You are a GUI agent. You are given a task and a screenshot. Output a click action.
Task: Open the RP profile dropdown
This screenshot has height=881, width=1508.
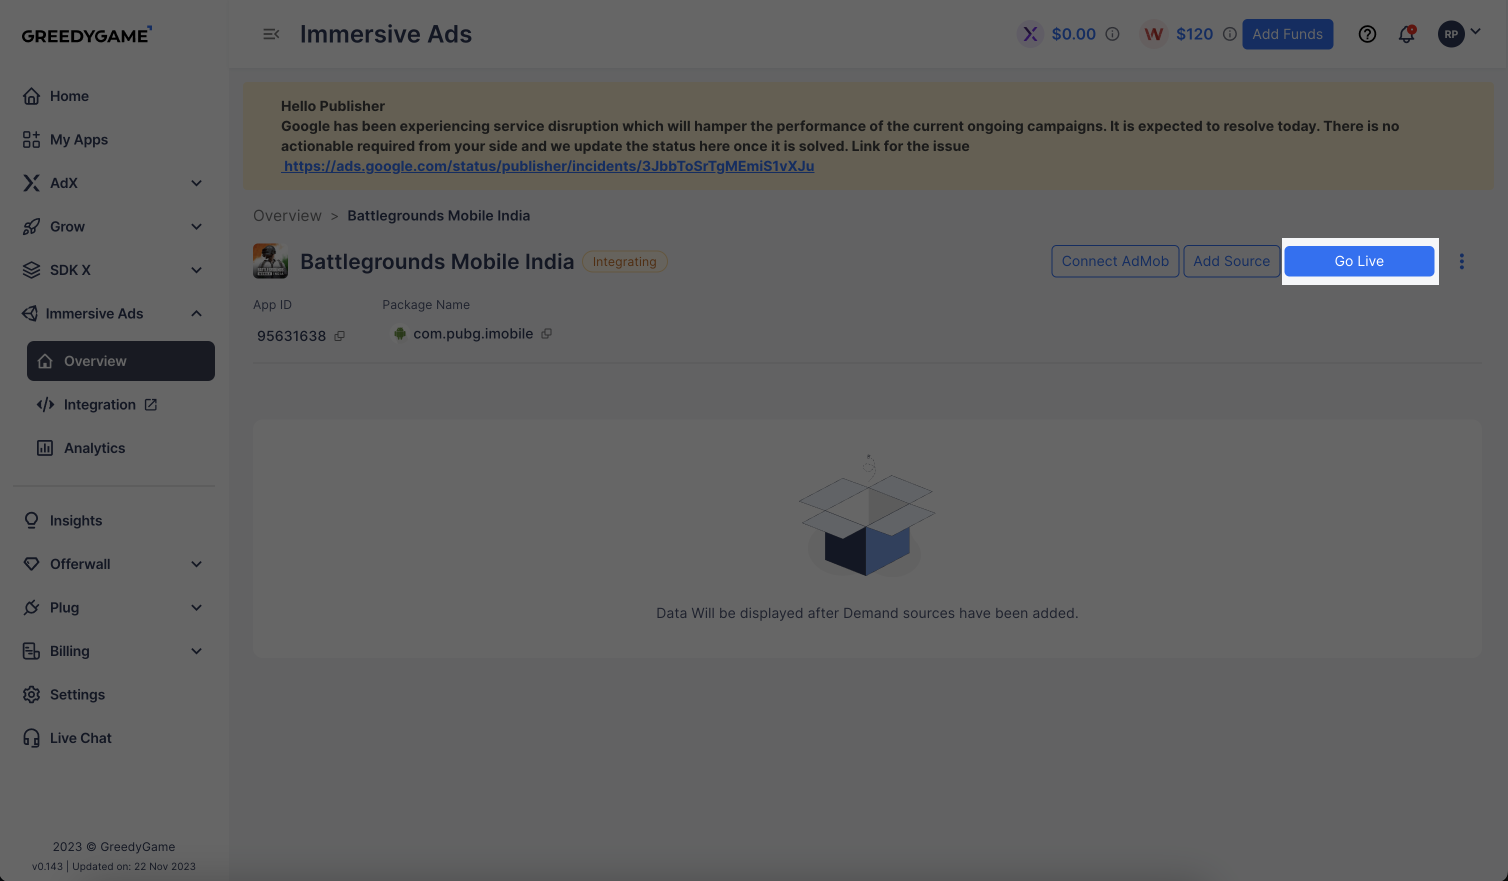(x=1460, y=34)
